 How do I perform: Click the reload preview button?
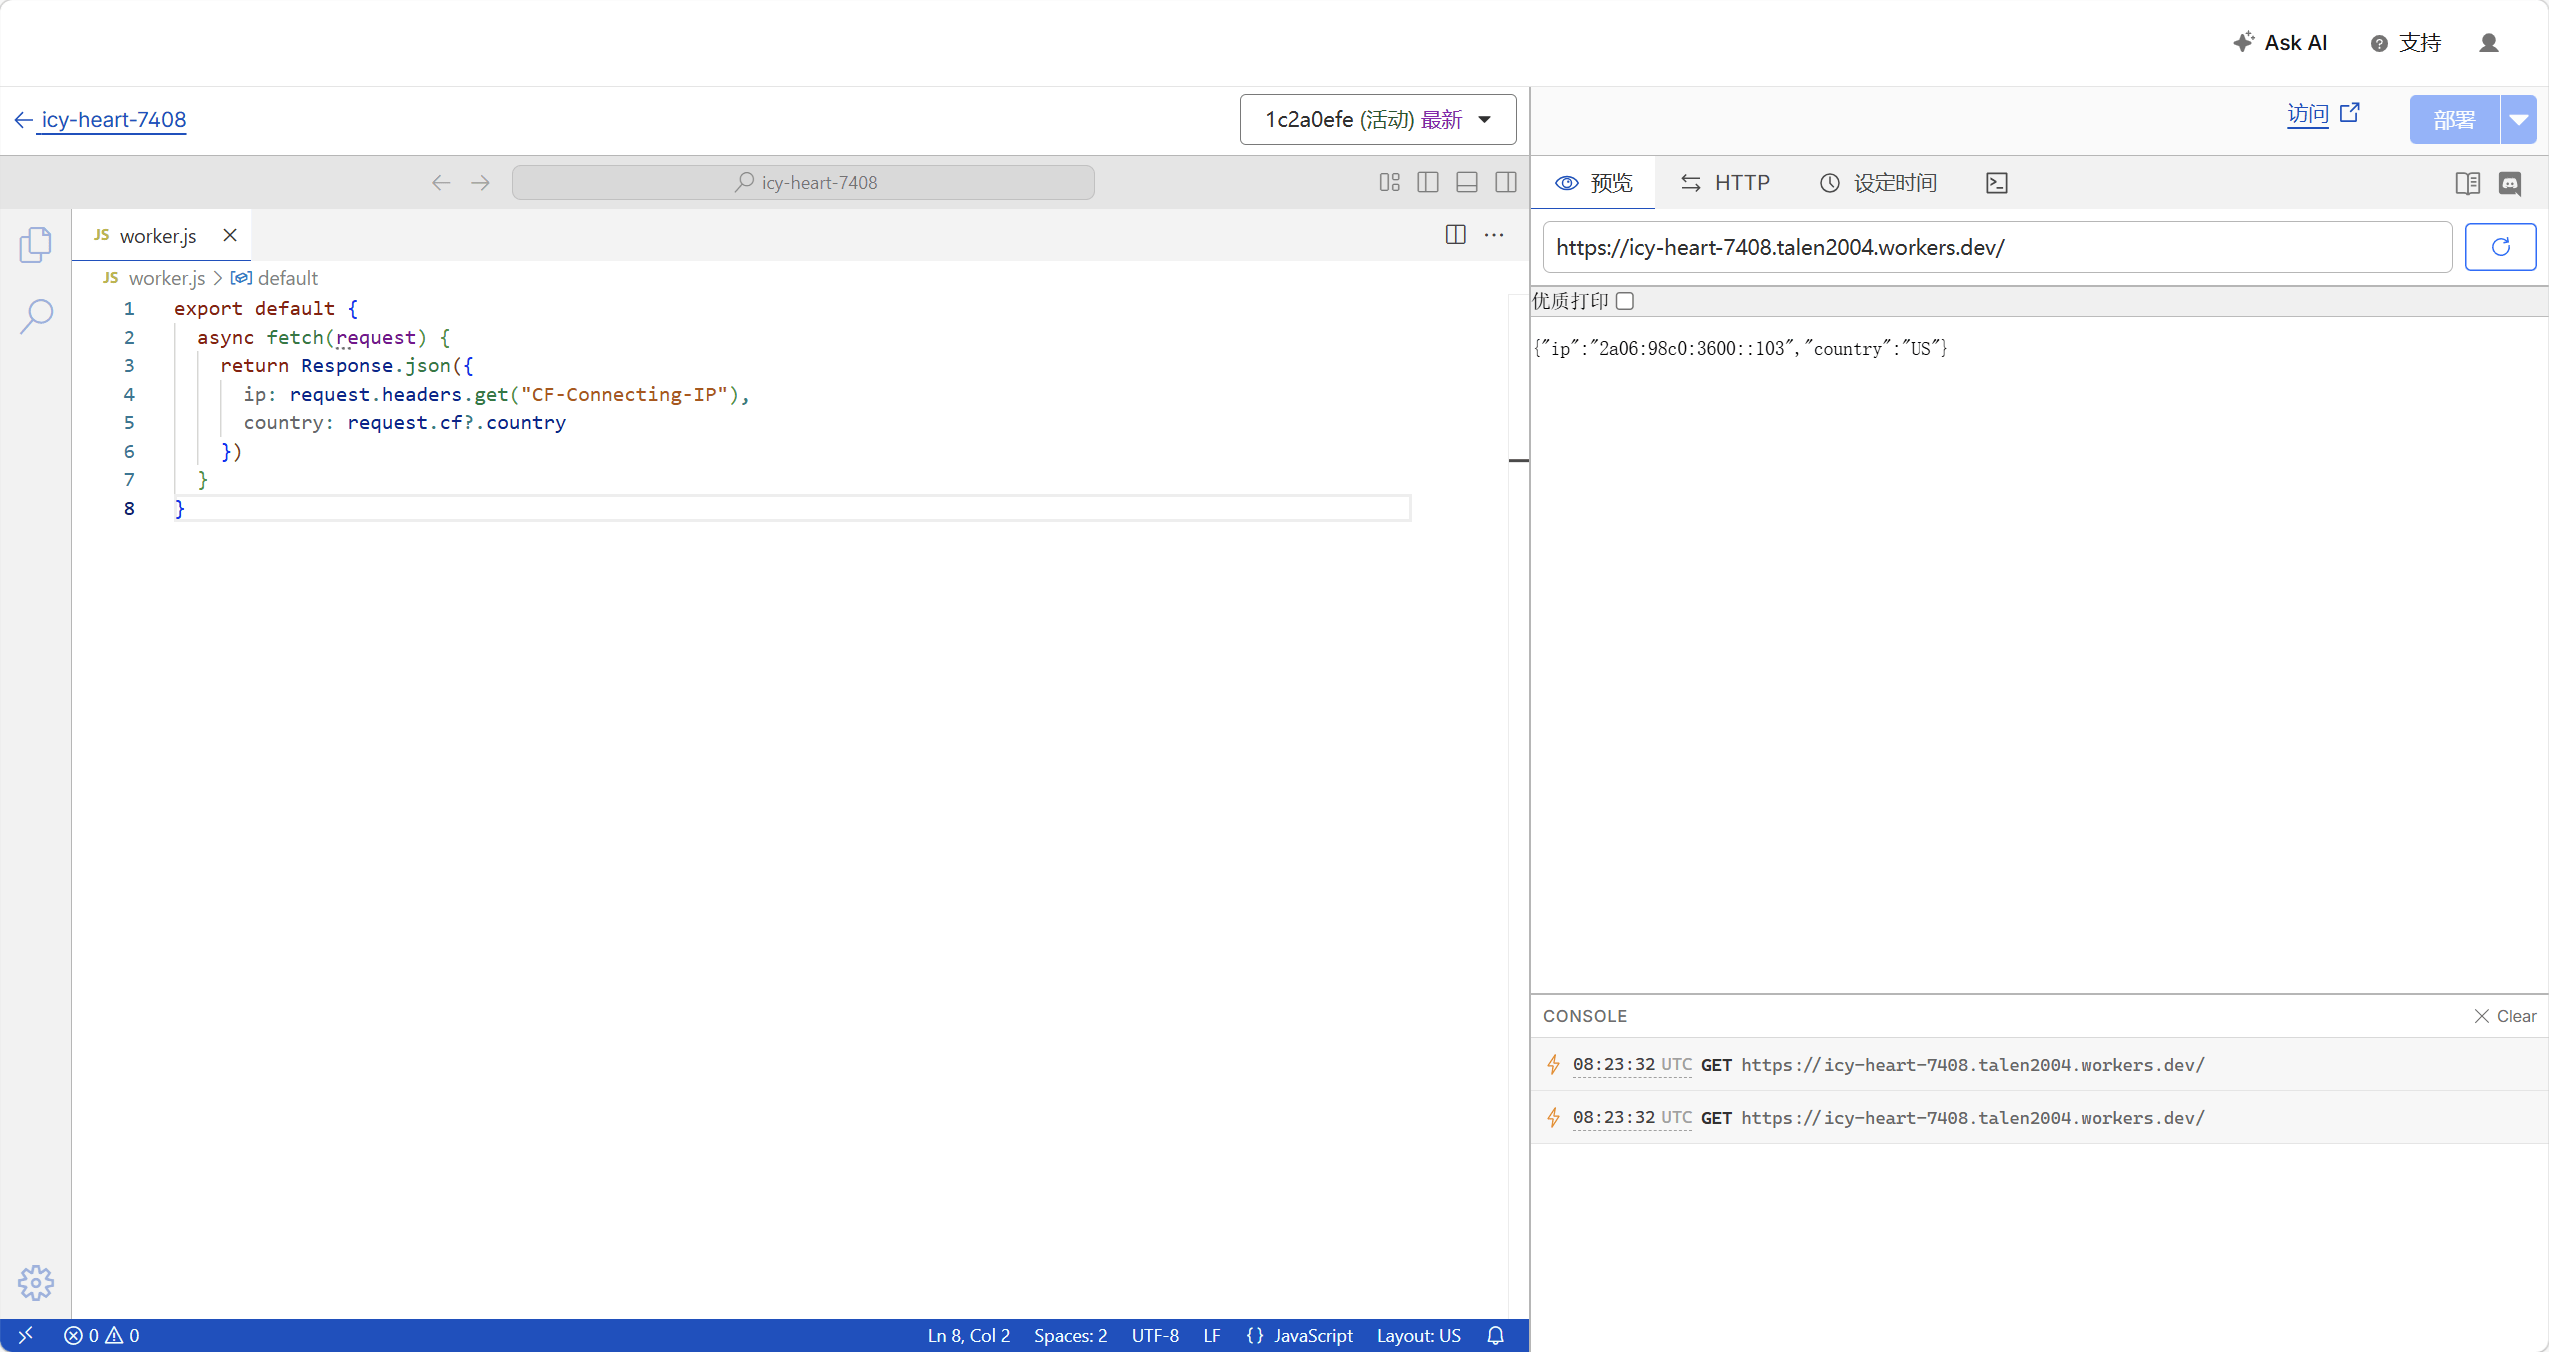point(2500,247)
